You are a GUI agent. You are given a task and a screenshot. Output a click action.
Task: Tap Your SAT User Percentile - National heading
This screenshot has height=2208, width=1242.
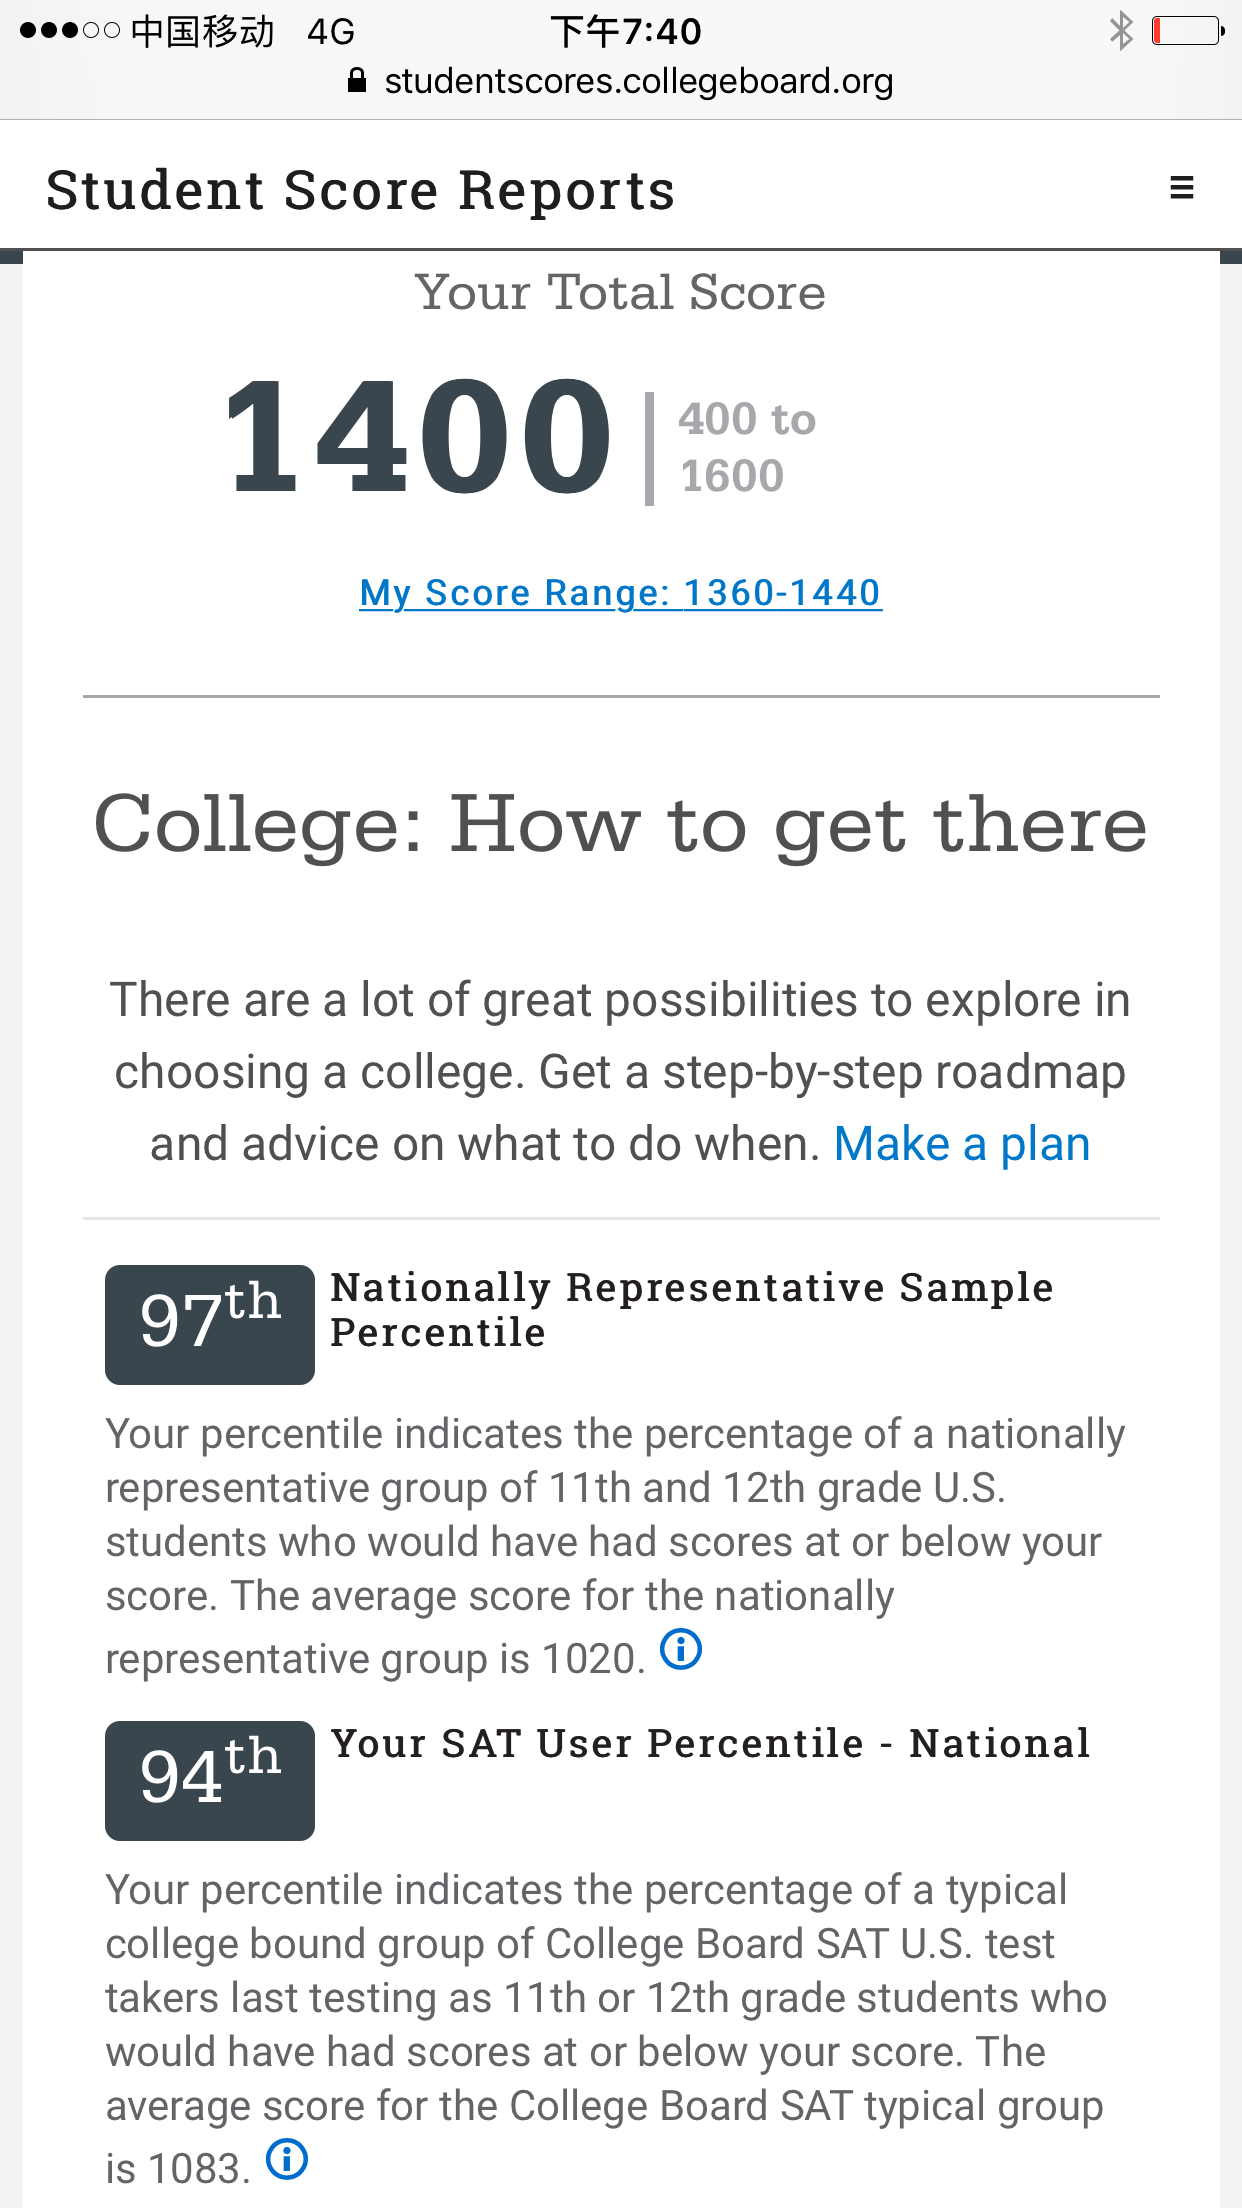pos(711,1743)
